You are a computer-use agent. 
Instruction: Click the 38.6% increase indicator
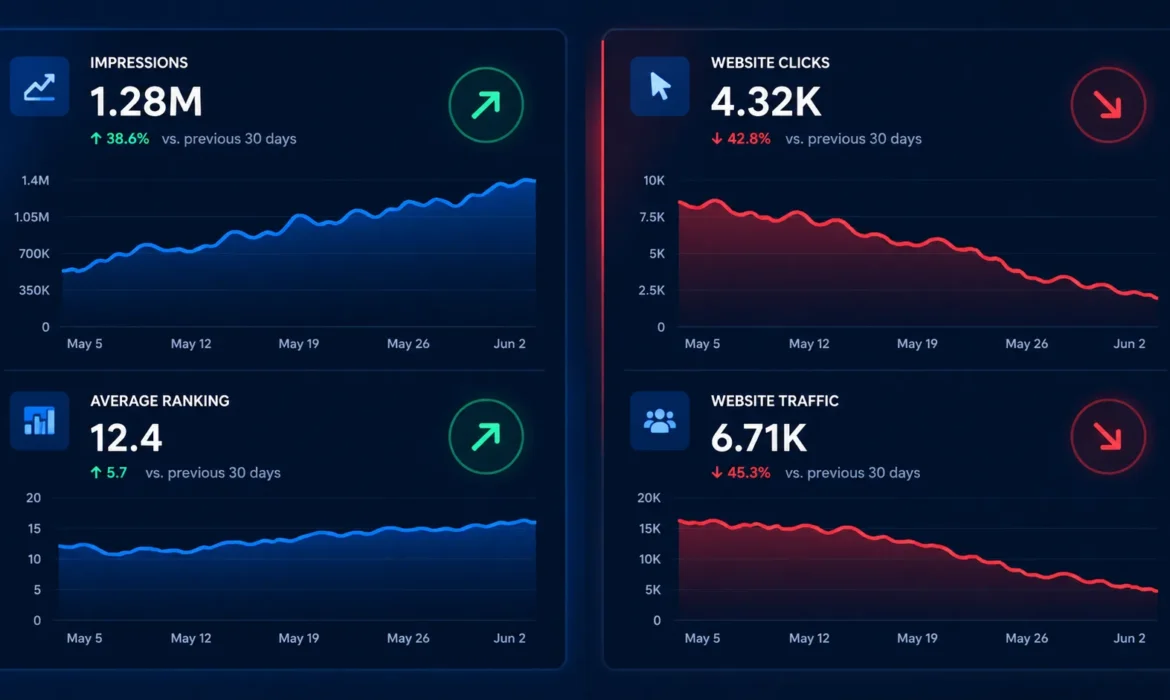click(119, 139)
